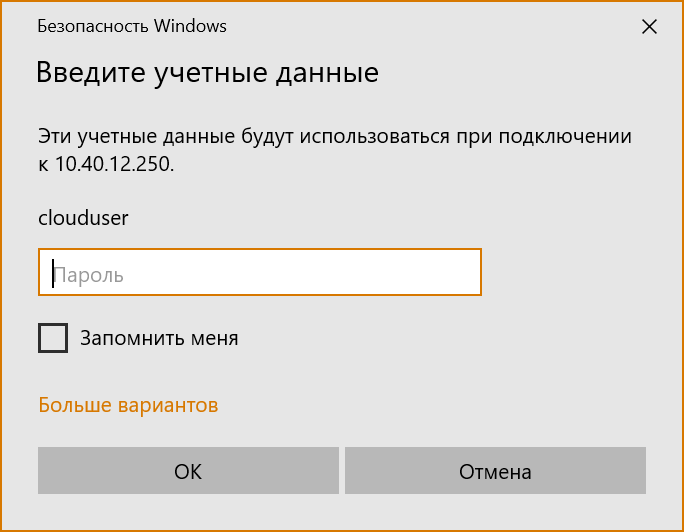Click the Введите учетные данные heading
Image resolution: width=684 pixels, height=532 pixels.
point(208,73)
